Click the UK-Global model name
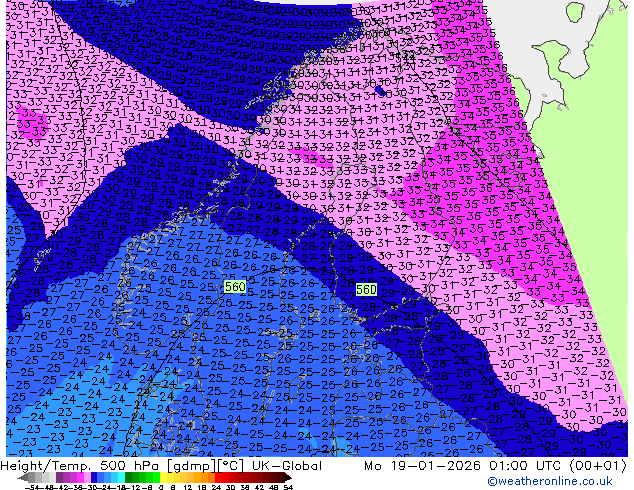Viewport: 634px width, 490px height. [287, 466]
